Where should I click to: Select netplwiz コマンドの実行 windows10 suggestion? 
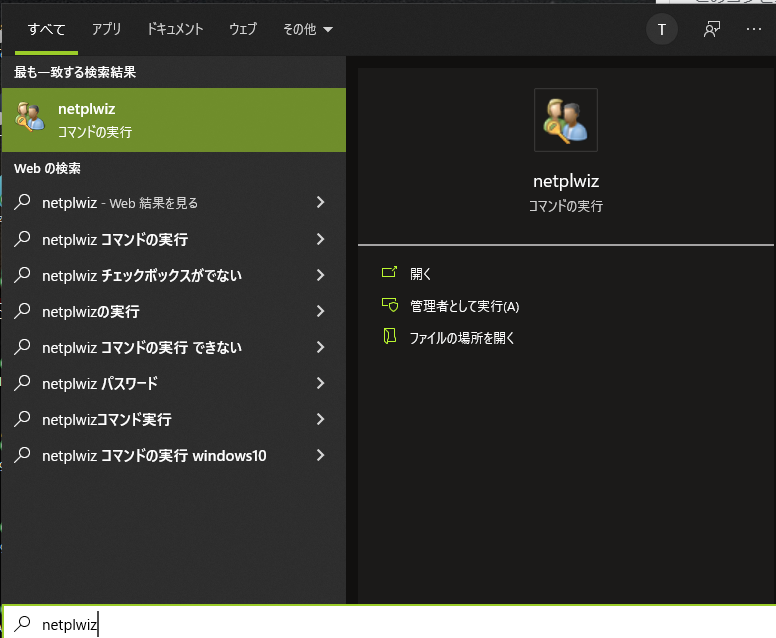(154, 456)
